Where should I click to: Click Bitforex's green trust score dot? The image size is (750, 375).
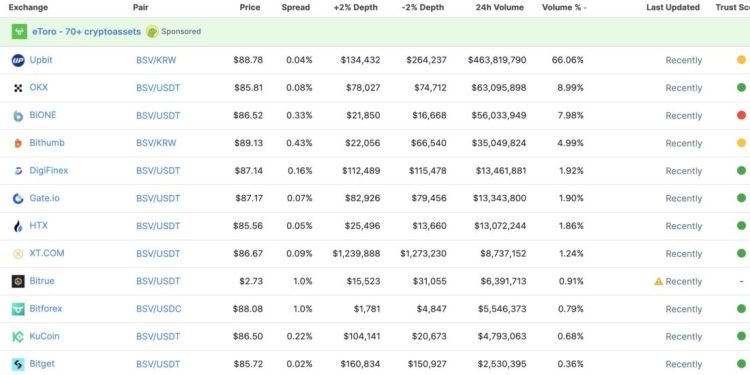741,309
